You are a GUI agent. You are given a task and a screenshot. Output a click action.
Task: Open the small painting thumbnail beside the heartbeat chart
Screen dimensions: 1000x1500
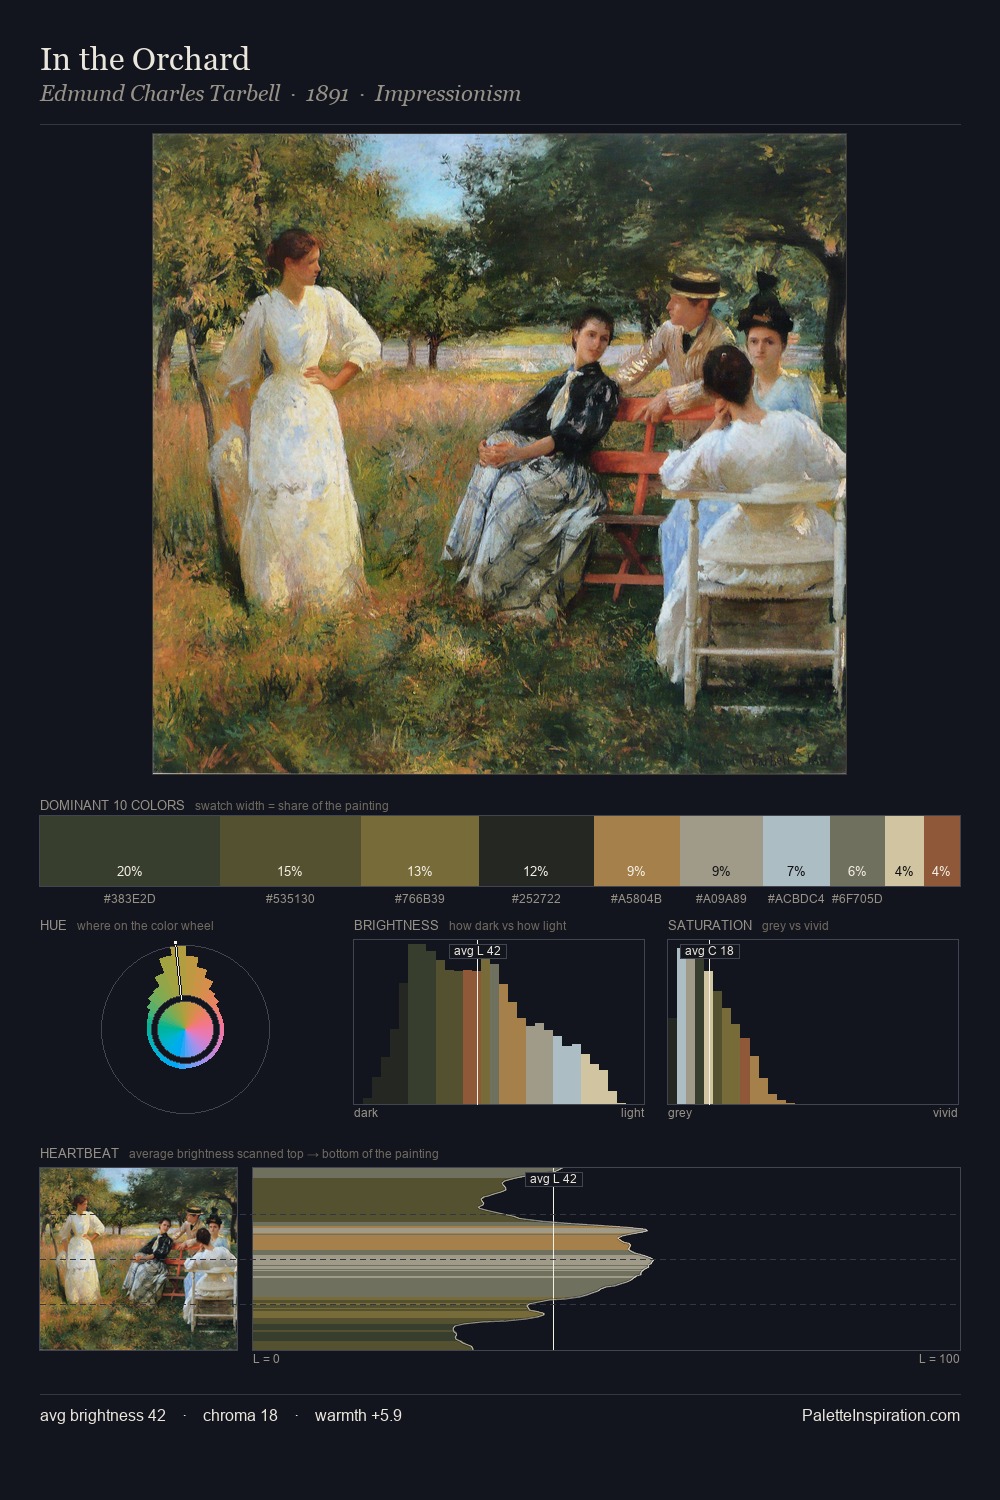[x=139, y=1259]
